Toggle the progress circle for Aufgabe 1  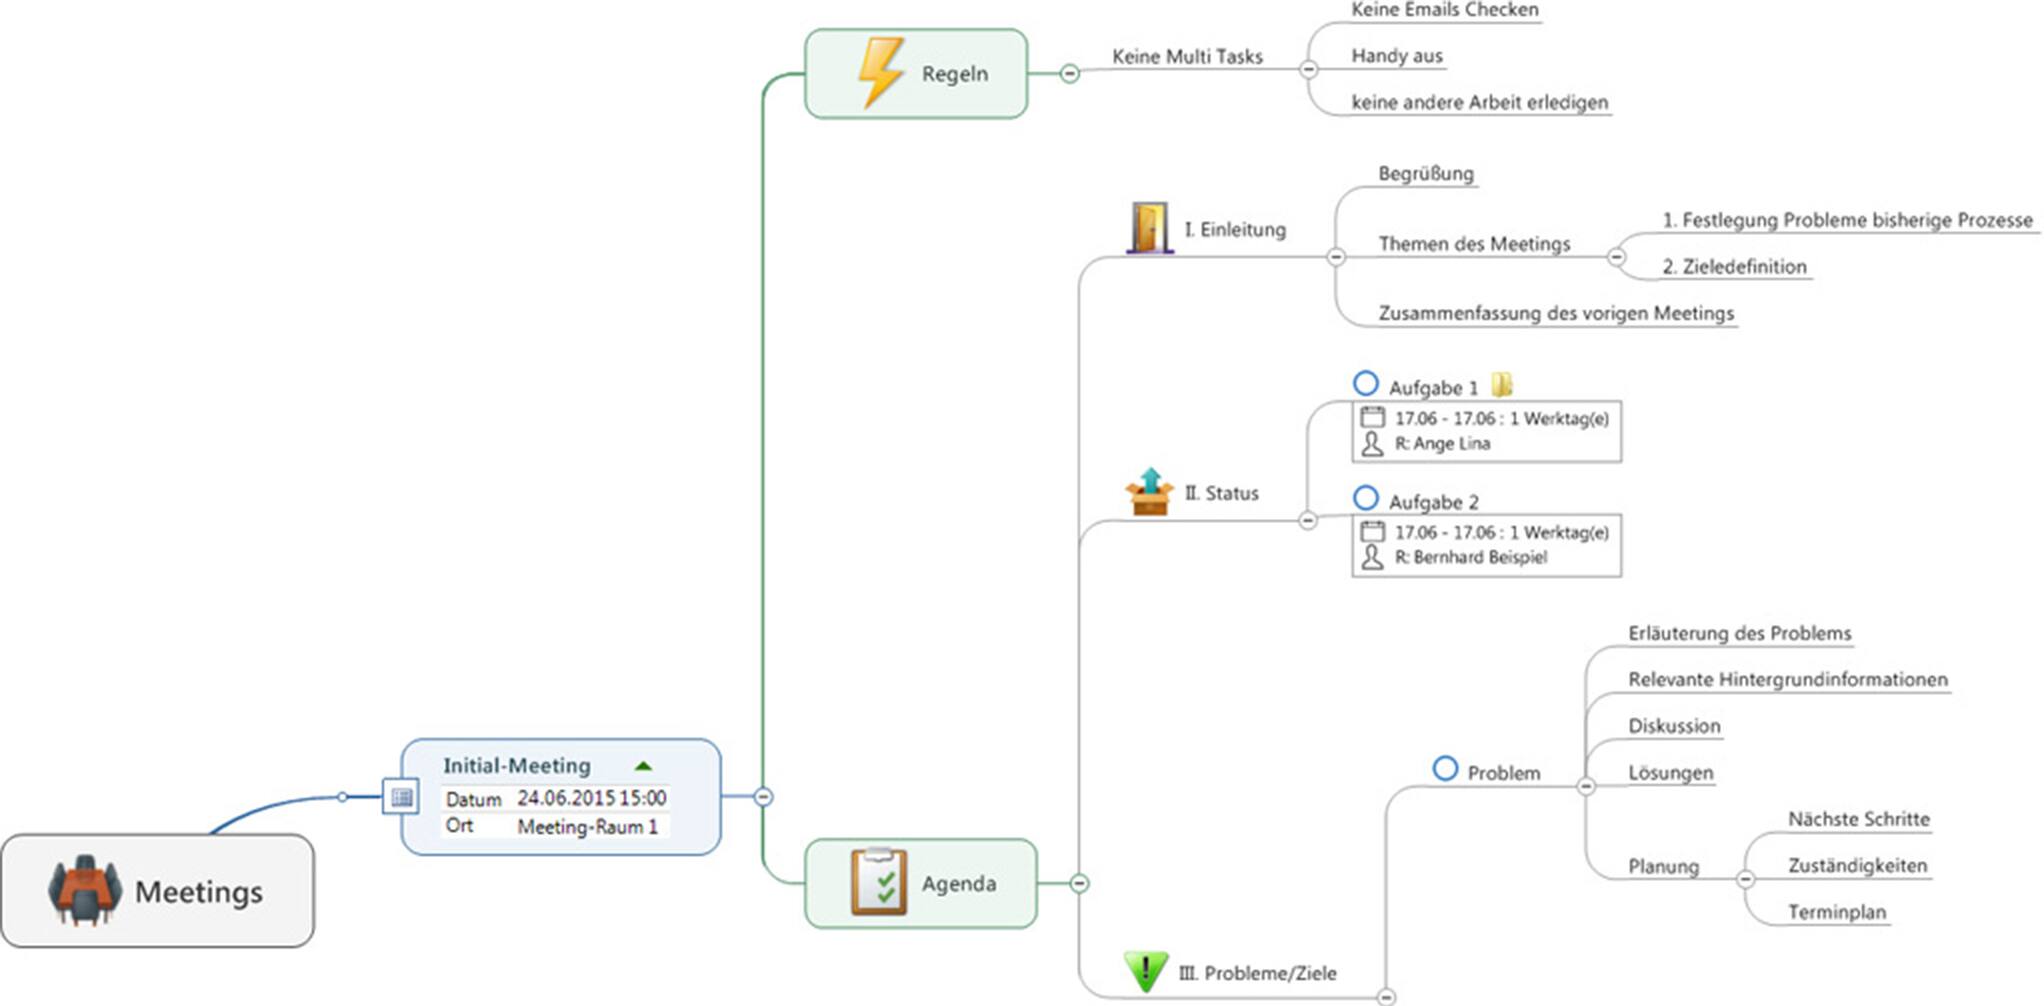coord(1365,384)
